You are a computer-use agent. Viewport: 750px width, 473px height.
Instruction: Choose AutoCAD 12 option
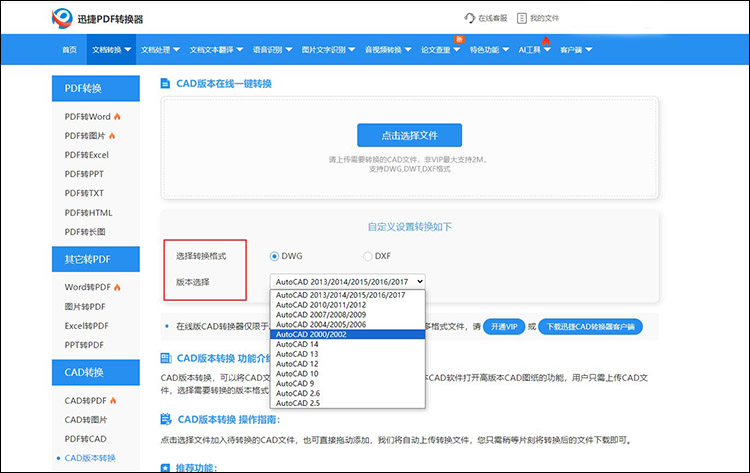coord(347,363)
